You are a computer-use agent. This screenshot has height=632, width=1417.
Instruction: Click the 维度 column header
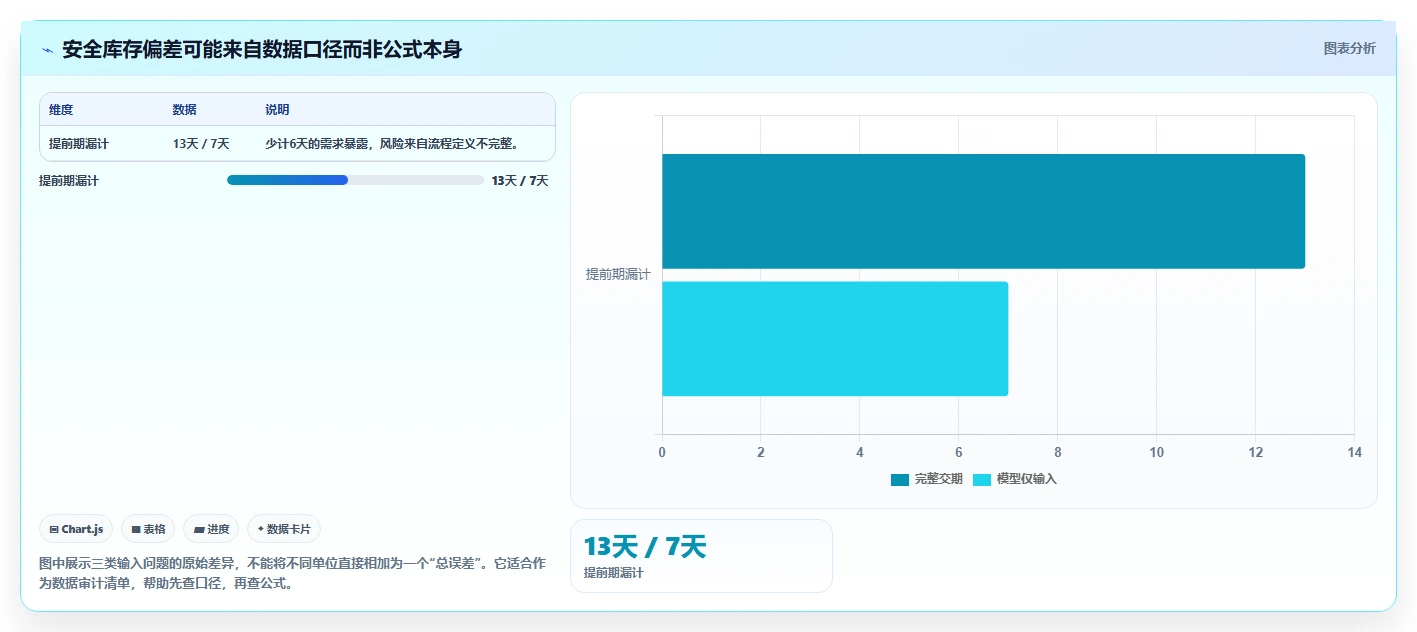pos(61,110)
